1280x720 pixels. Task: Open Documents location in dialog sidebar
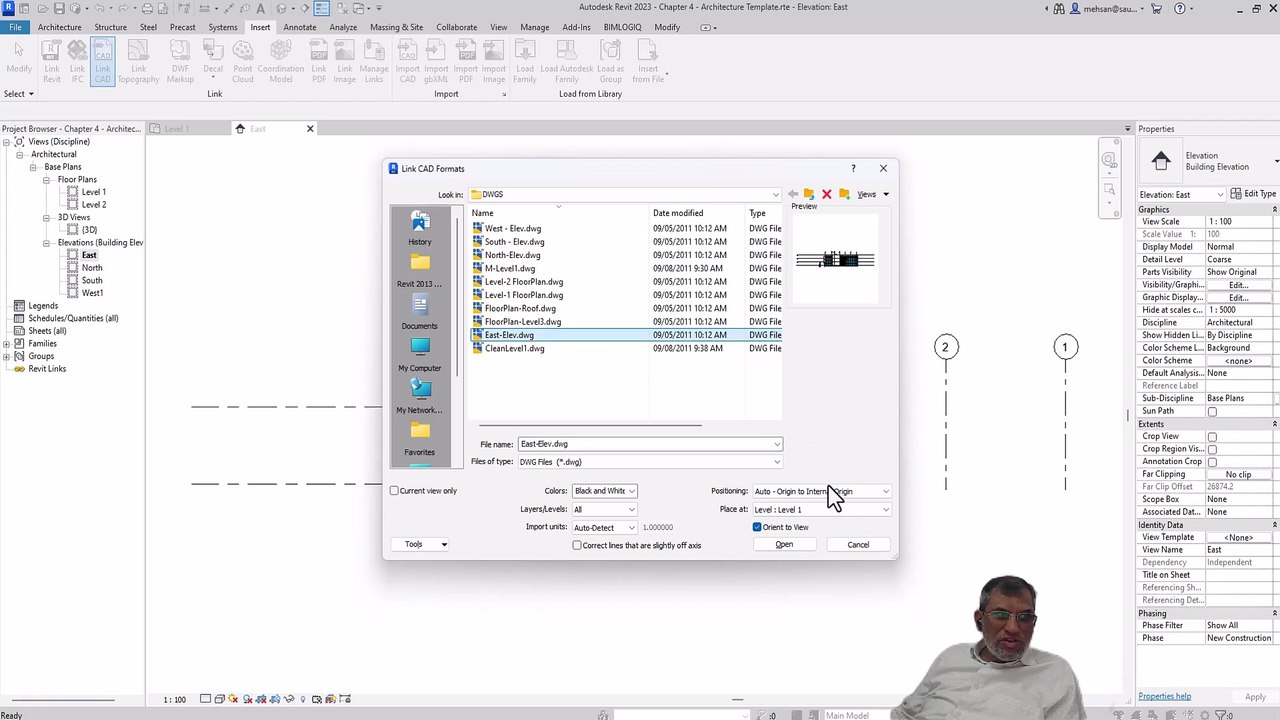click(x=420, y=312)
